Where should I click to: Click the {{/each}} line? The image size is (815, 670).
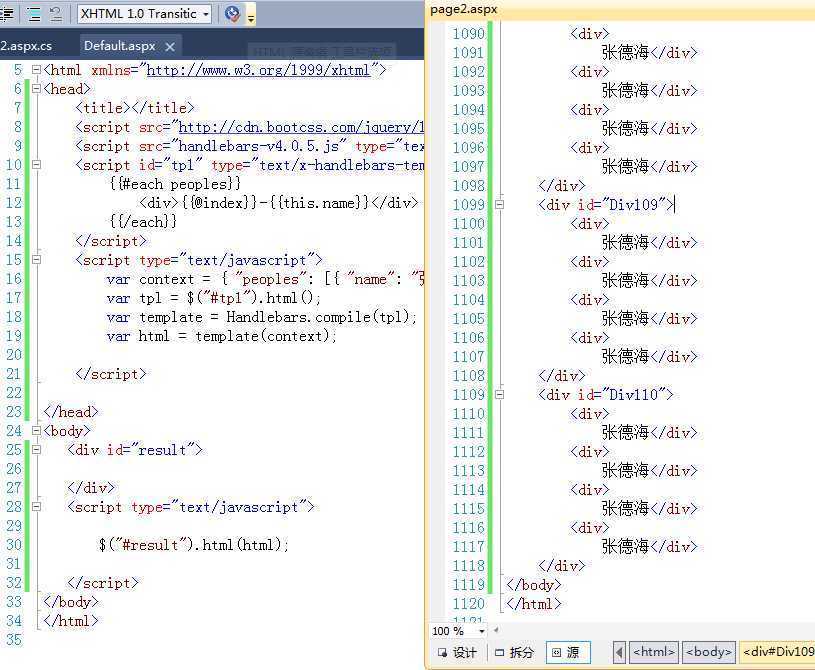(143, 222)
